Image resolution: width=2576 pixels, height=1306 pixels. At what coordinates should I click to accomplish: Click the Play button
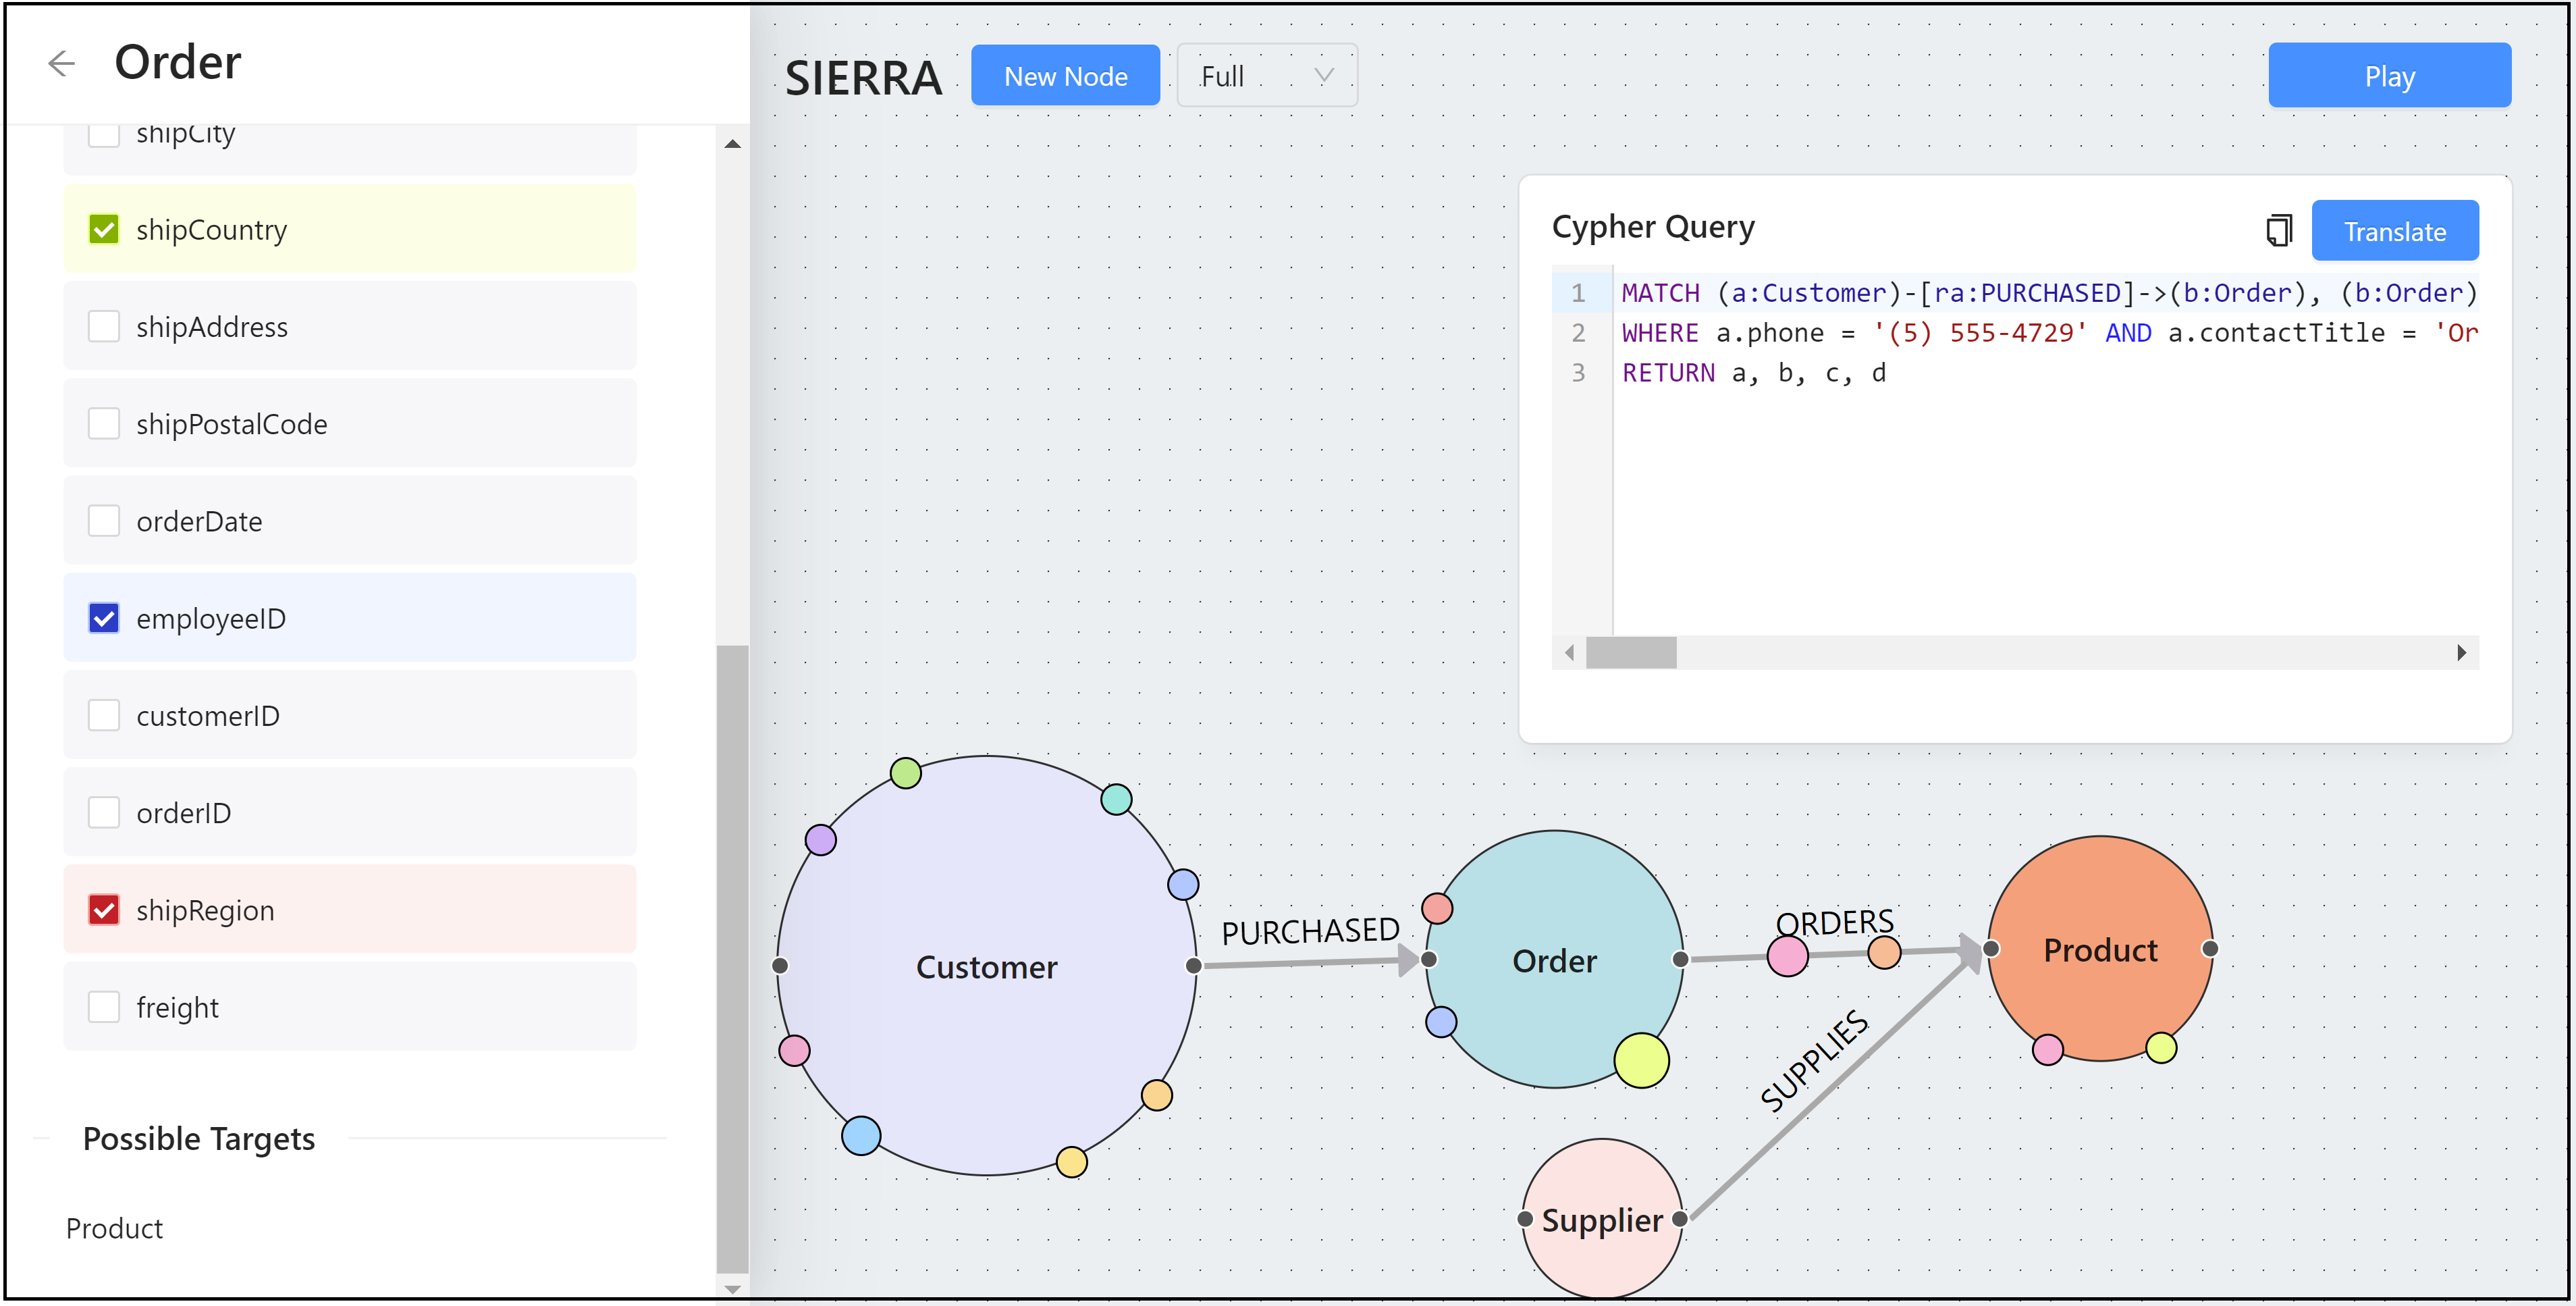click(2388, 75)
